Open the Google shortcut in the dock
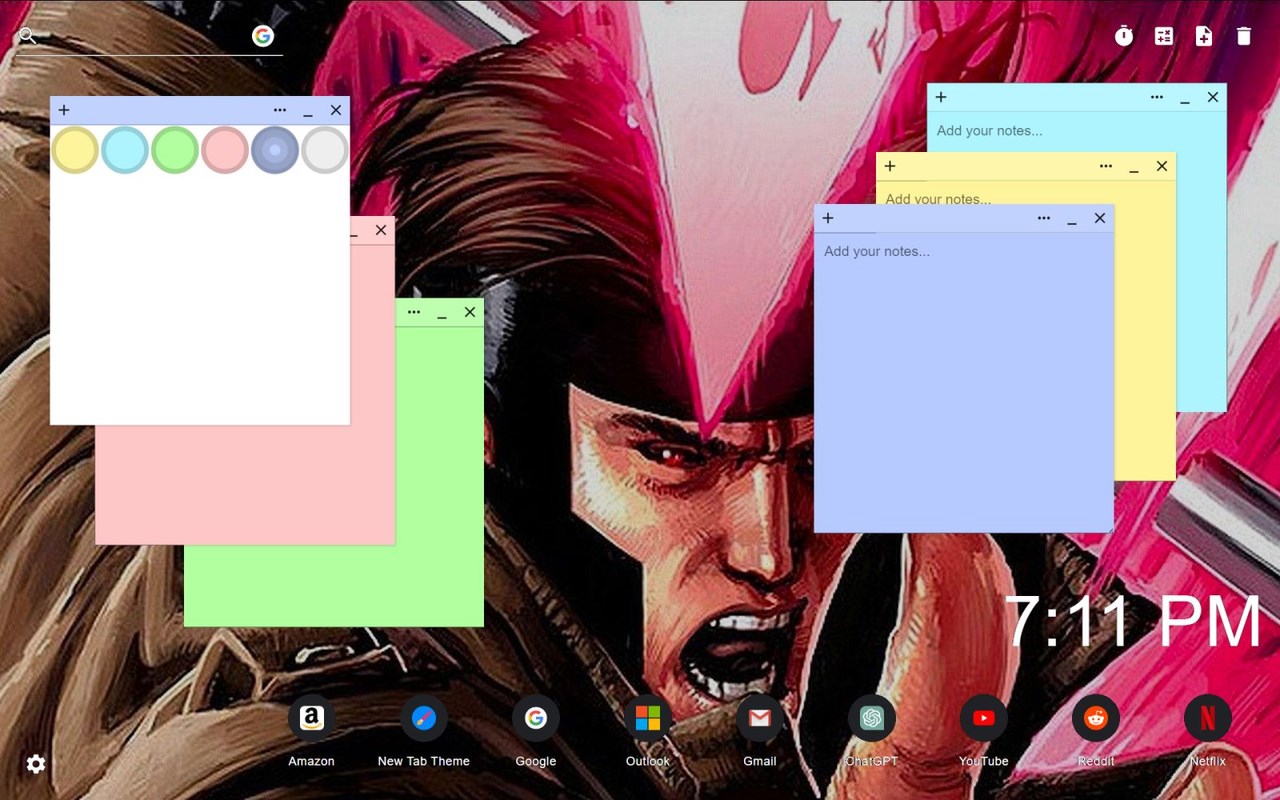The width and height of the screenshot is (1280, 800). [536, 718]
